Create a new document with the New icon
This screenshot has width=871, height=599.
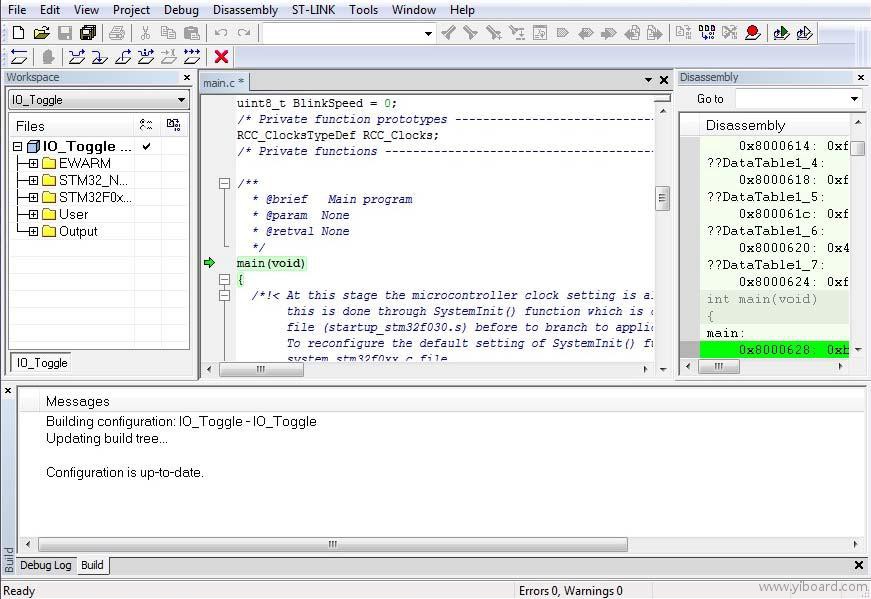click(18, 33)
